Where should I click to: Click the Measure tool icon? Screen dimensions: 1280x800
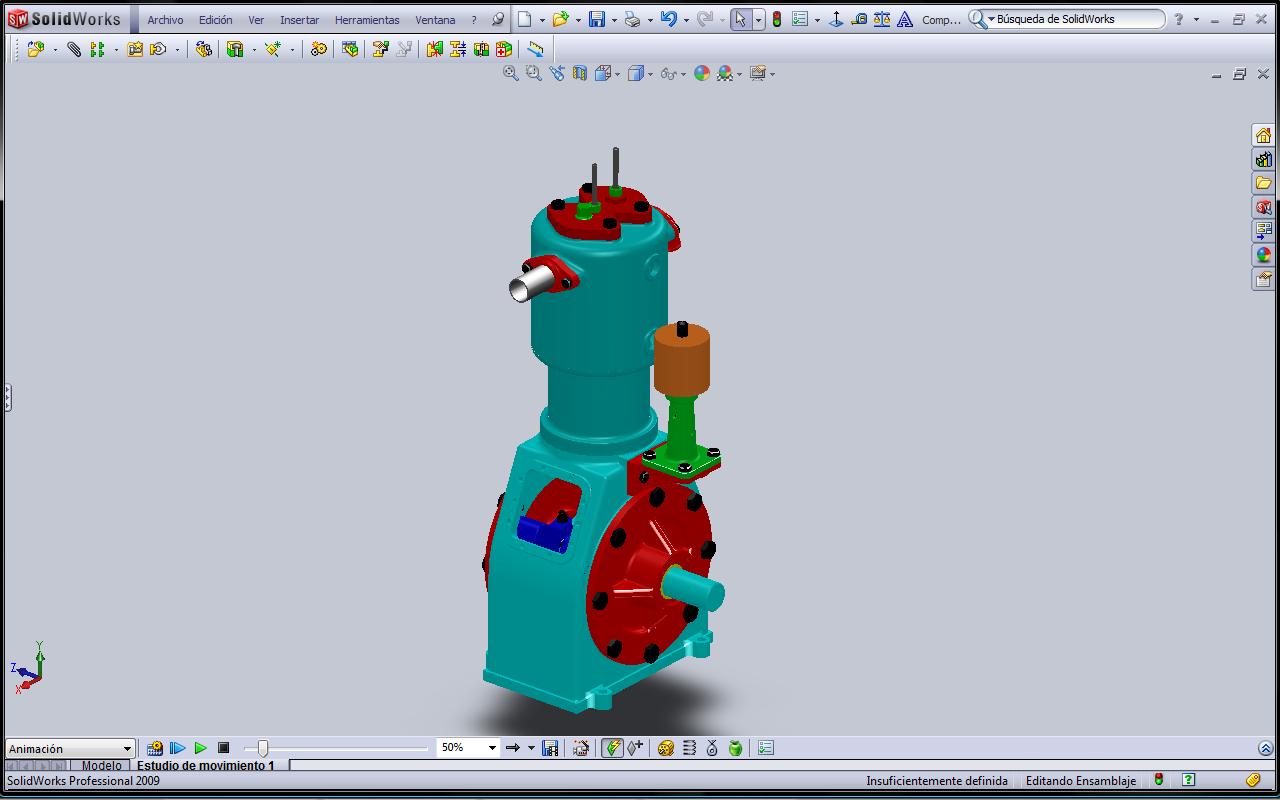pos(858,19)
